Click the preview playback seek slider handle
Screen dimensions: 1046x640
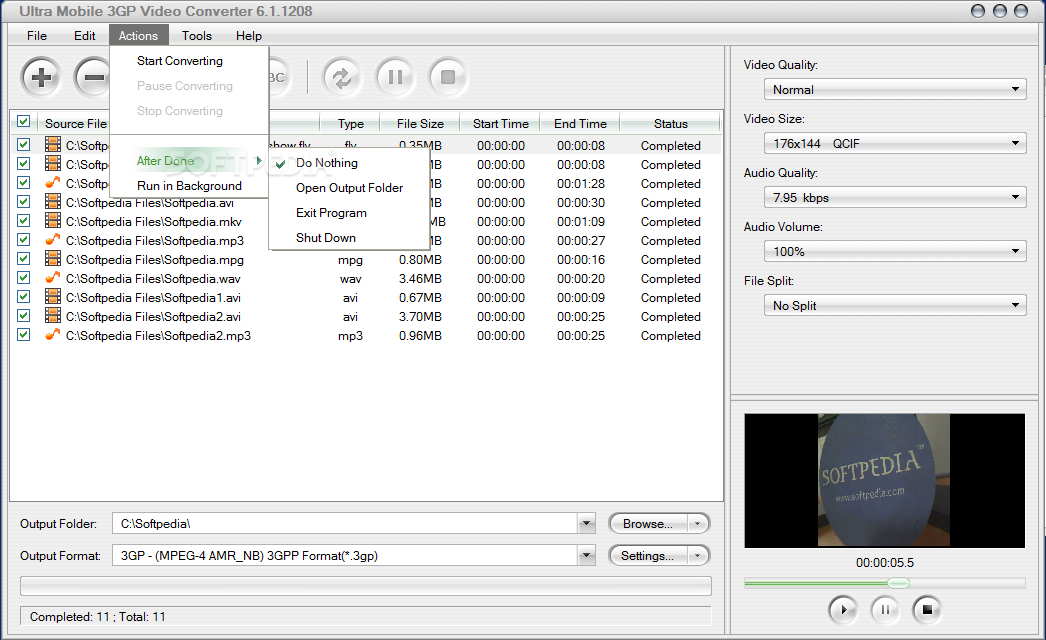point(899,583)
